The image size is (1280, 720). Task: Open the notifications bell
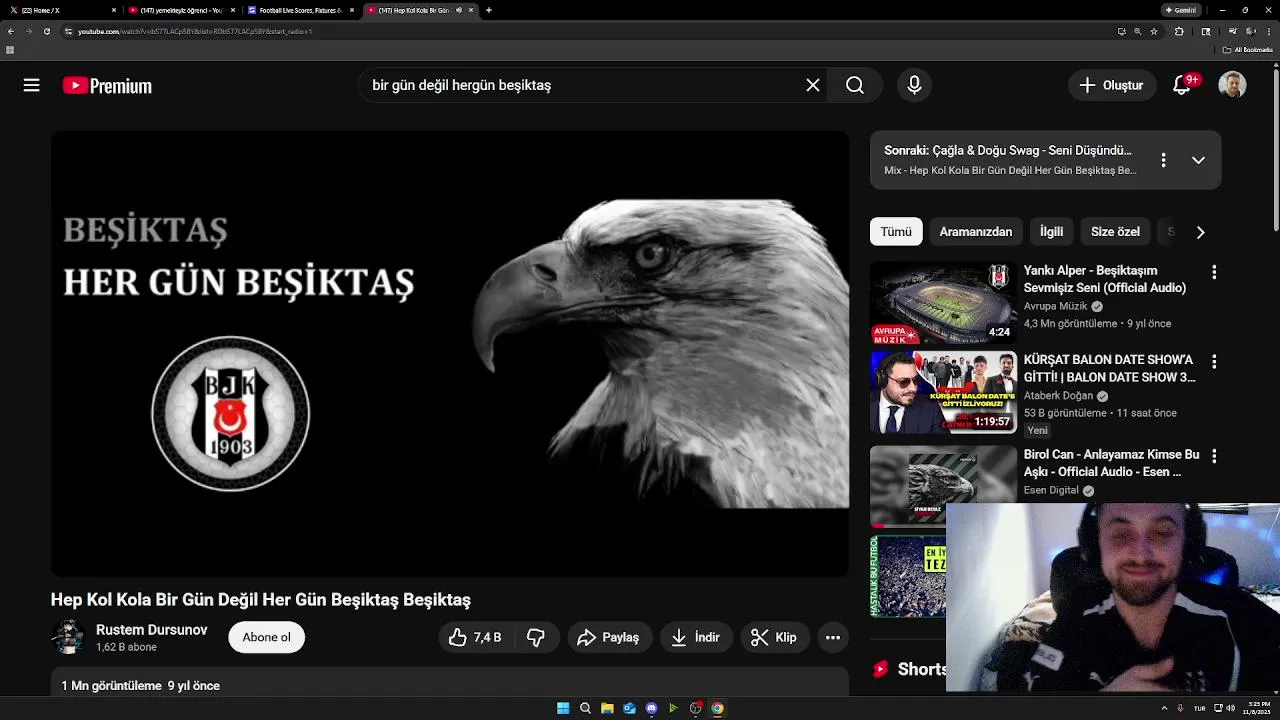pos(1182,86)
